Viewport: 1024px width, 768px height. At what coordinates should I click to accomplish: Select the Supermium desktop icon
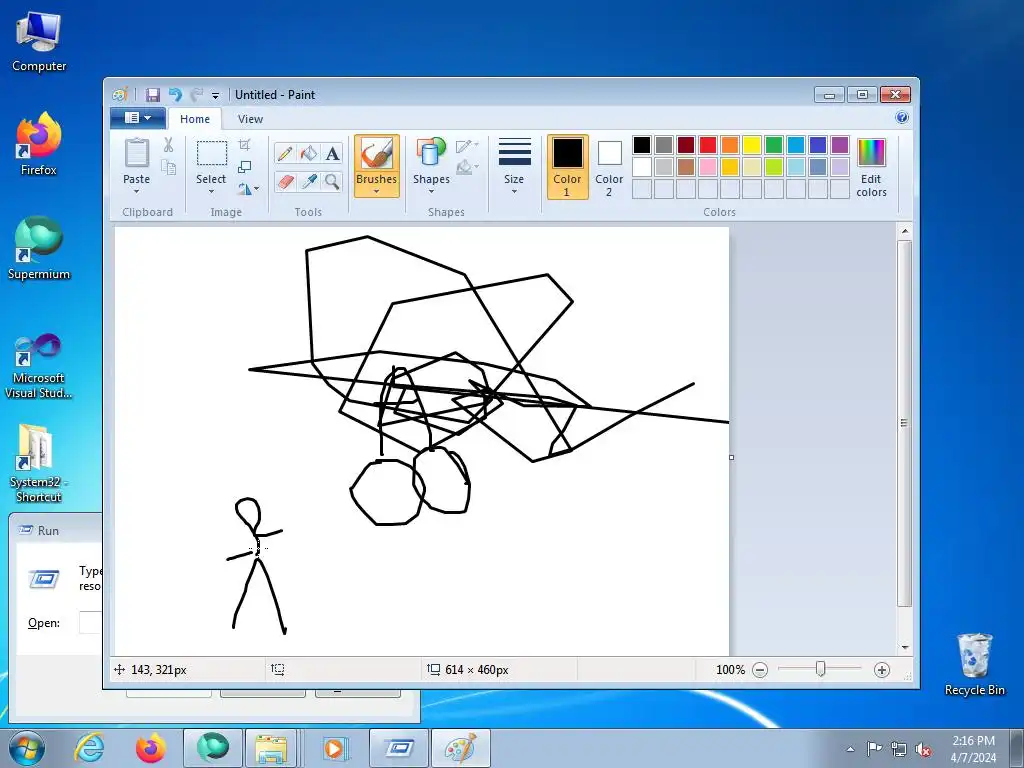tap(39, 248)
